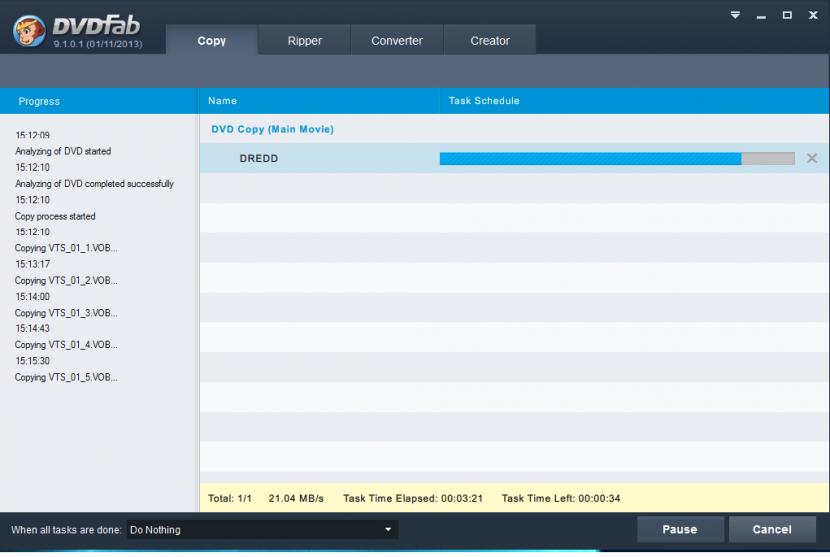Click log entry 'Copying VTS_01_3.VOB...'

(x=66, y=313)
